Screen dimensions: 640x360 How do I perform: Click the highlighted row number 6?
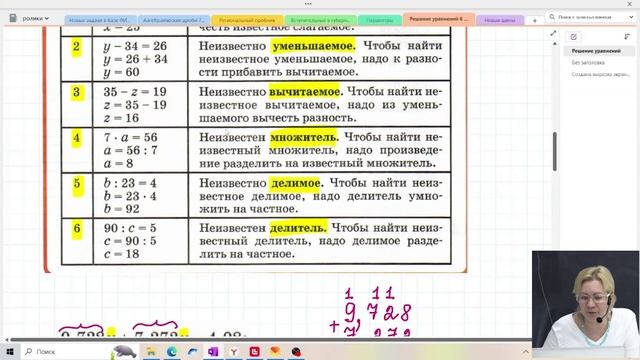pos(77,228)
